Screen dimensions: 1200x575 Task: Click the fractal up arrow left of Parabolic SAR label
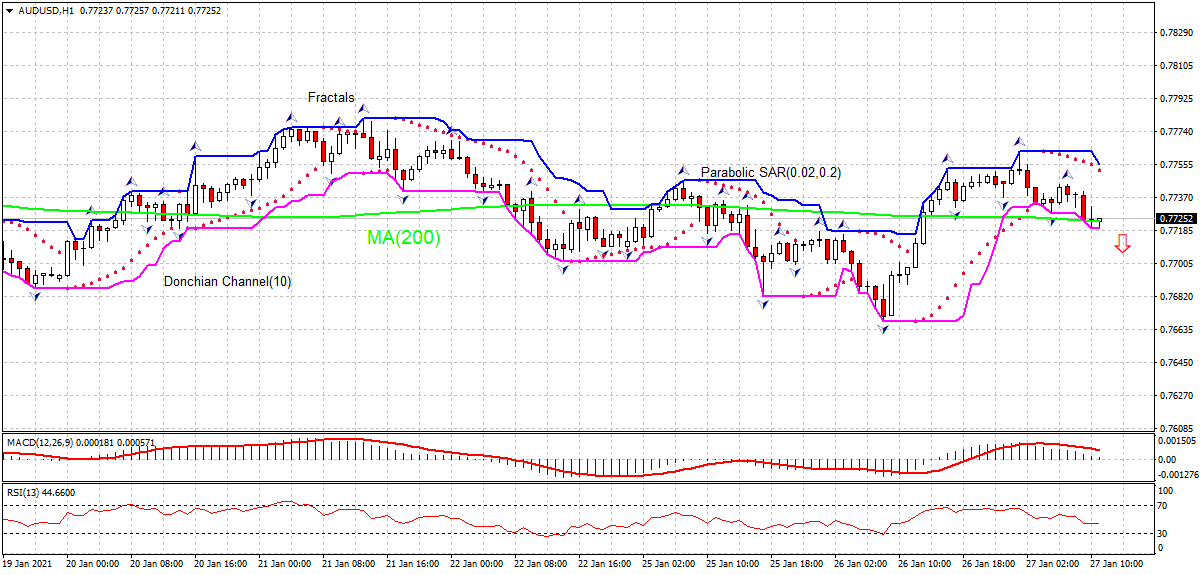pos(683,170)
